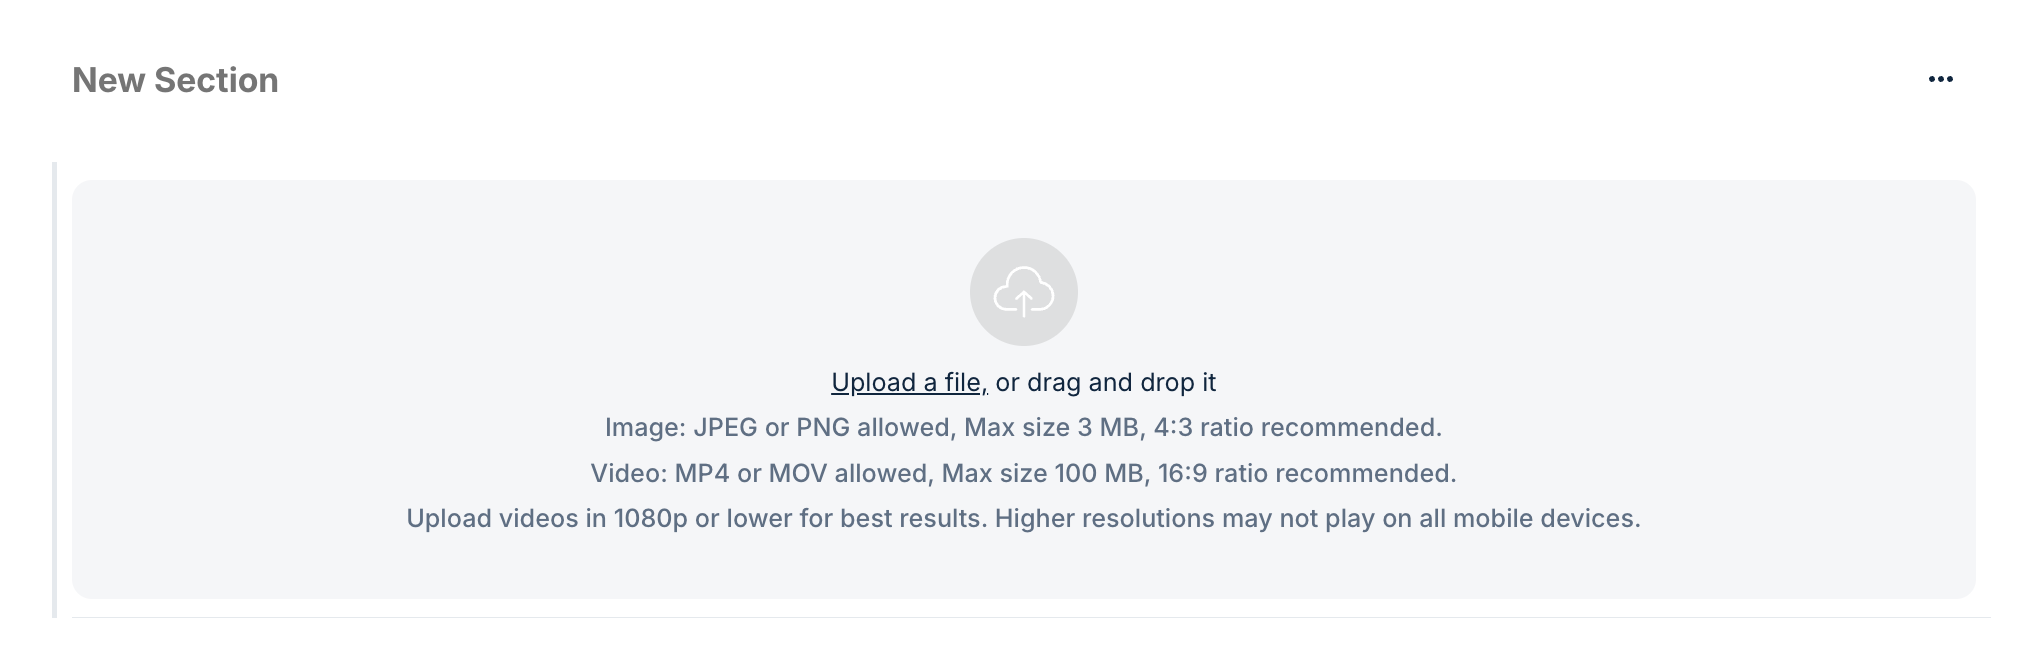The width and height of the screenshot is (2022, 646).
Task: Click the gray circle around the cloud arrow
Action: [1023, 292]
